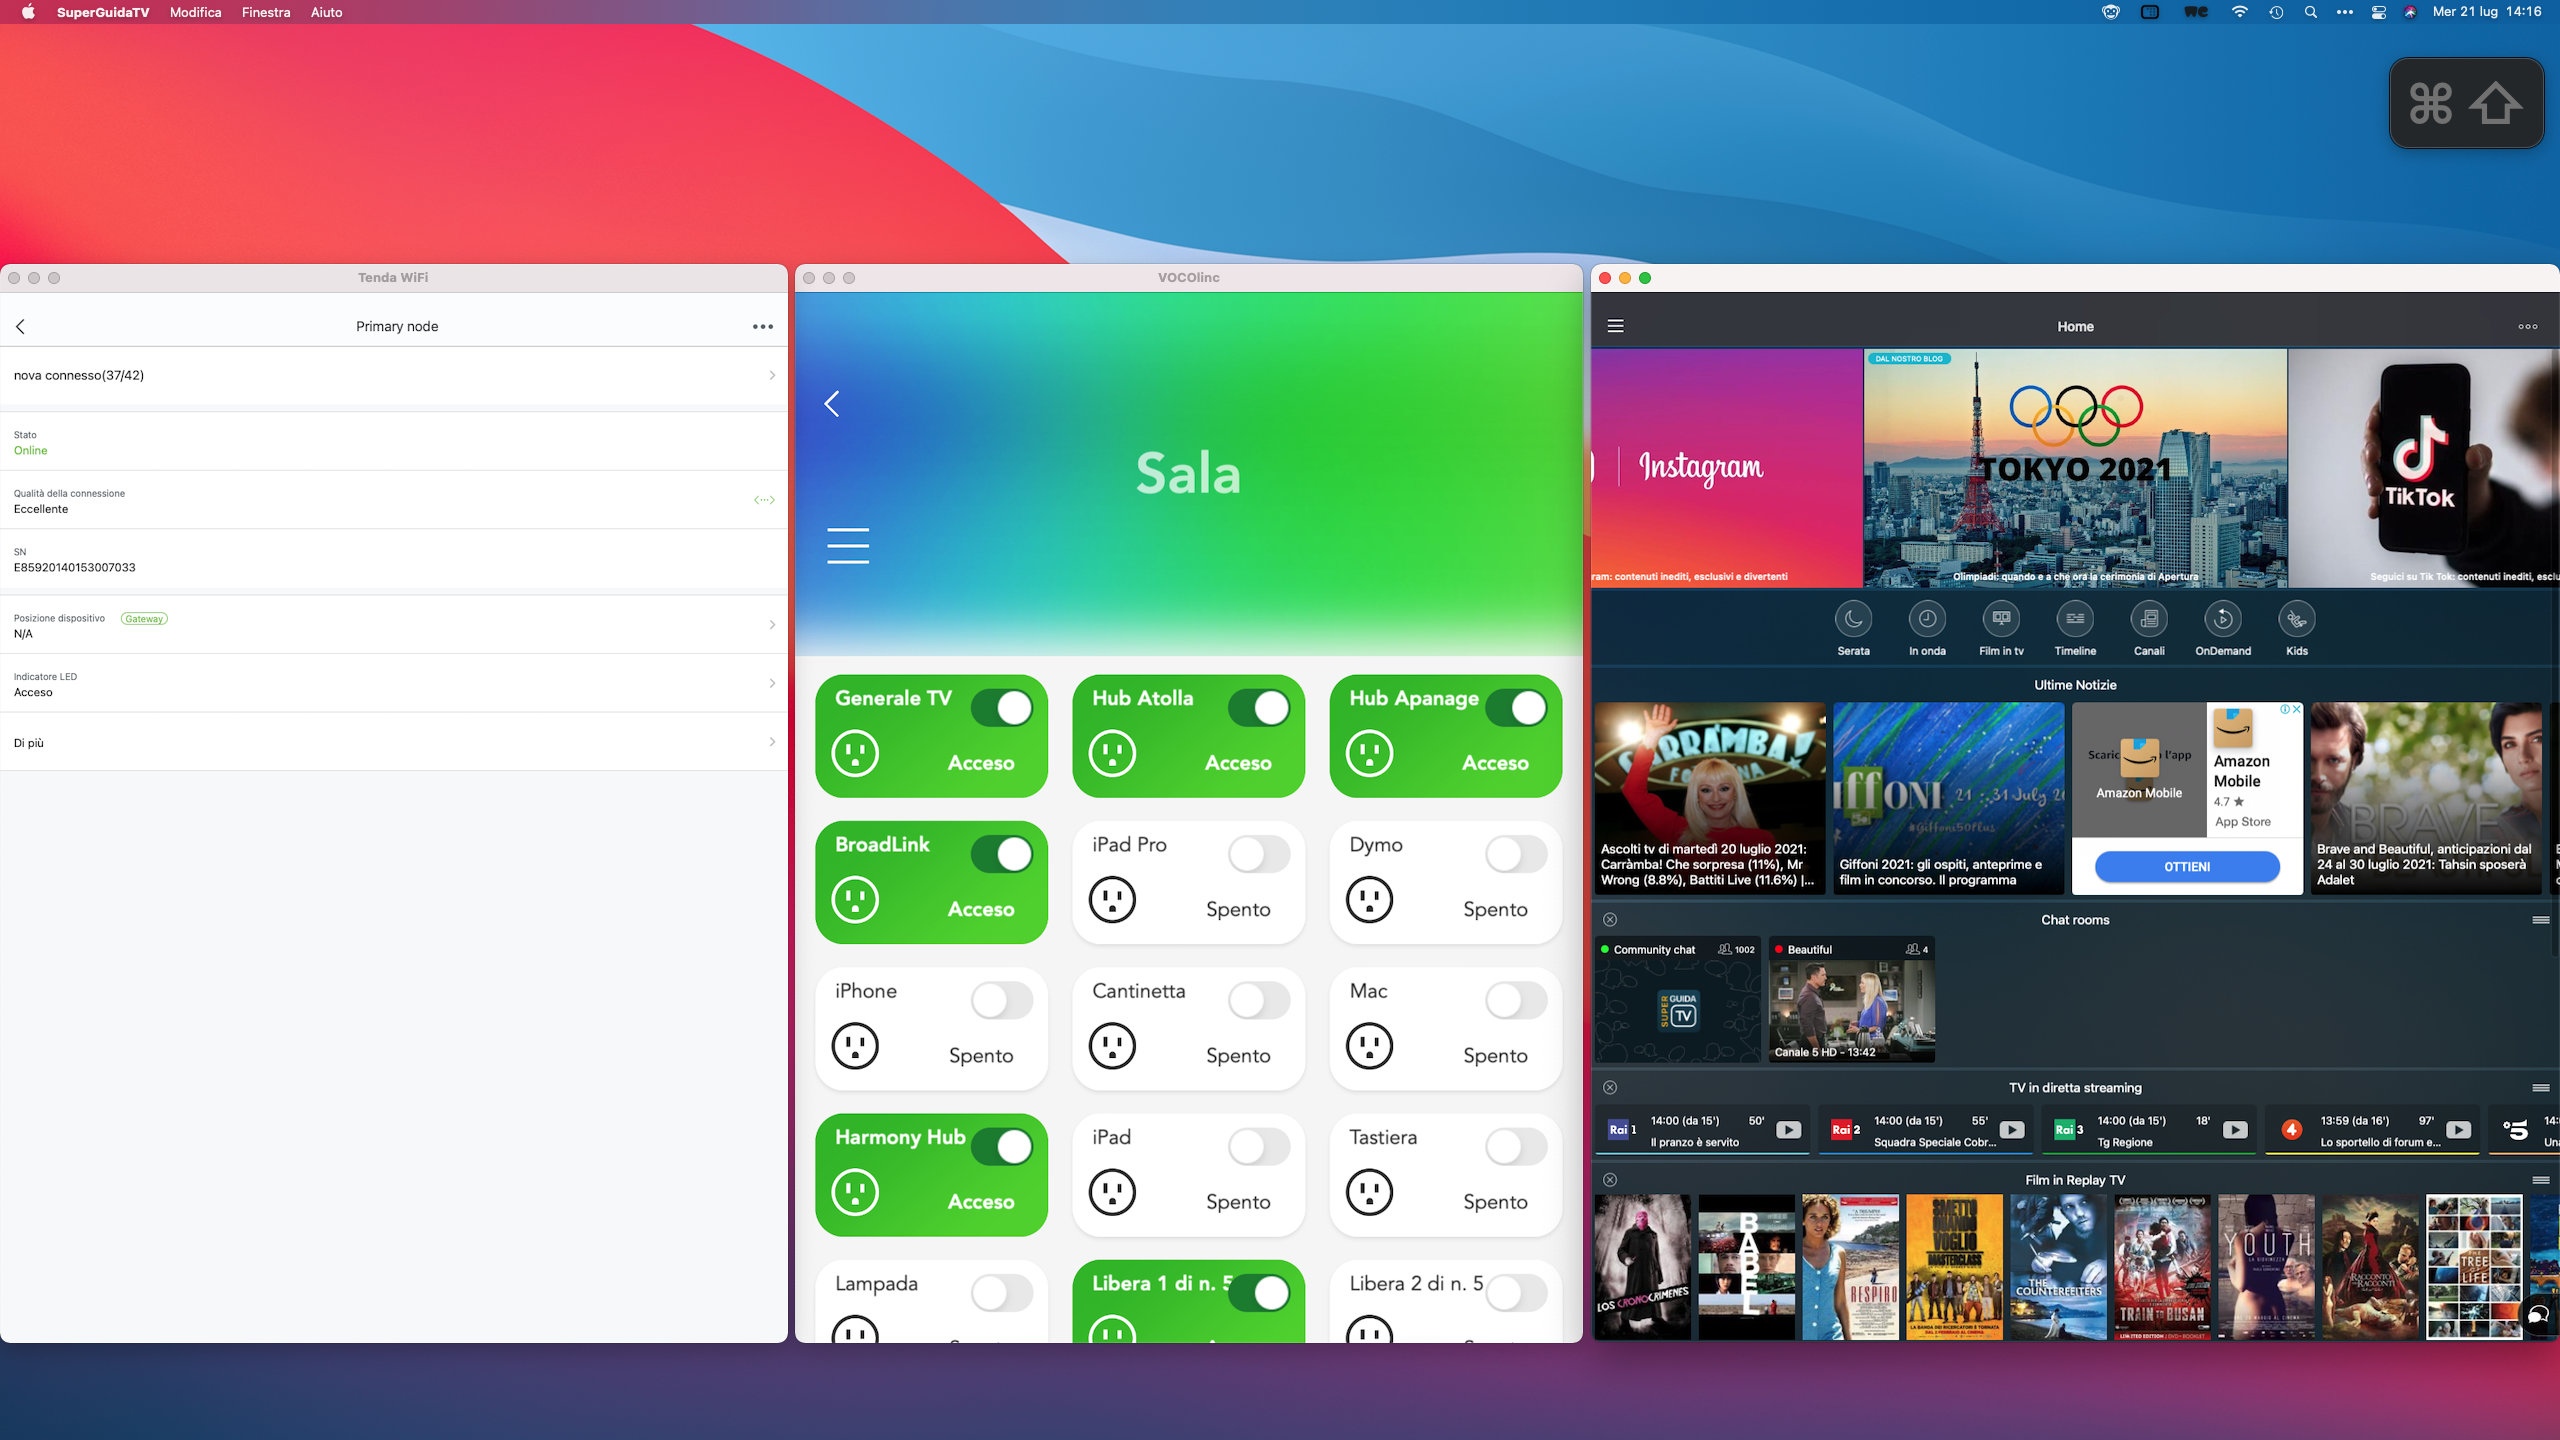Open Brave and Beautiful news article

click(x=2425, y=798)
